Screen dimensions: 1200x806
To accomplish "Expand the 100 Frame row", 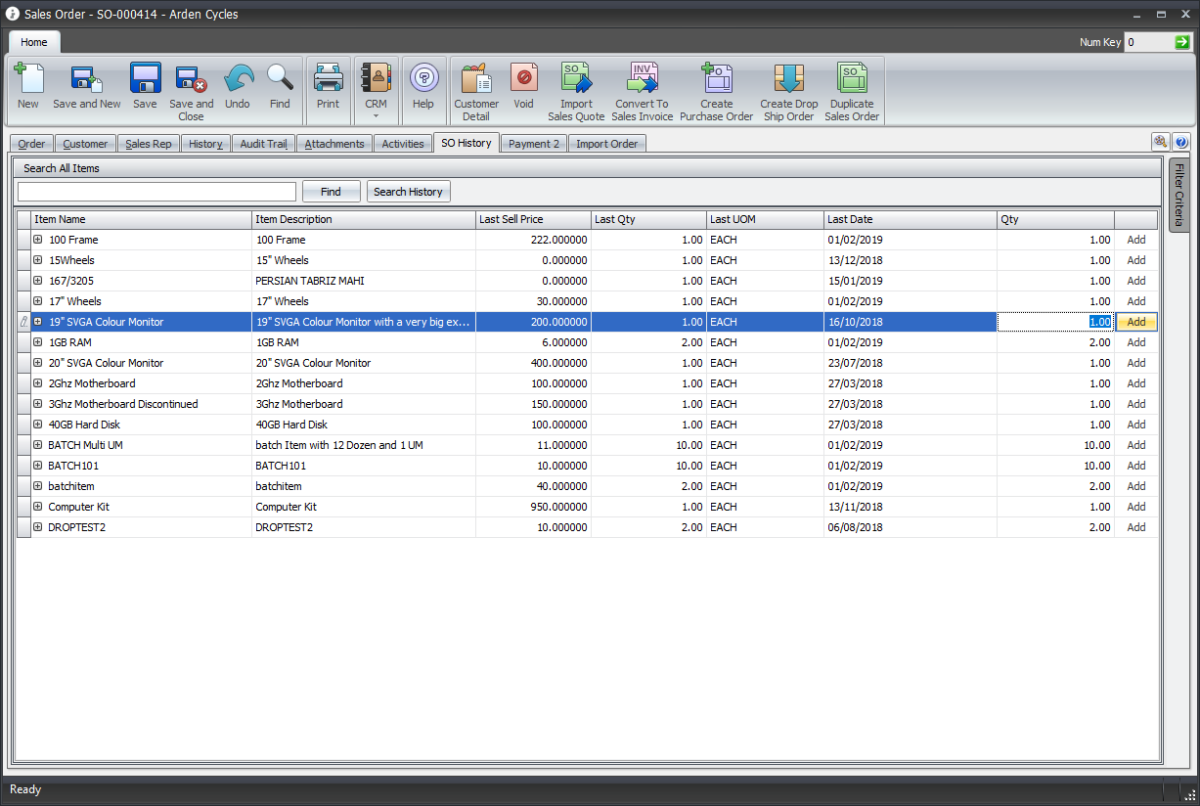I will [37, 240].
